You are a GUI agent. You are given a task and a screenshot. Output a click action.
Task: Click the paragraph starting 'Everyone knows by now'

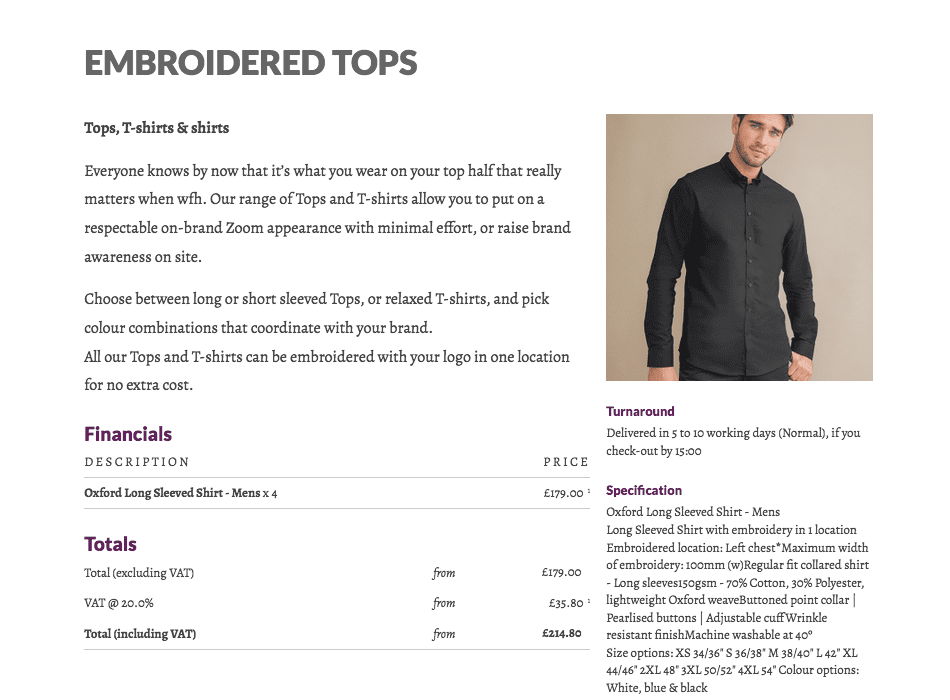327,214
